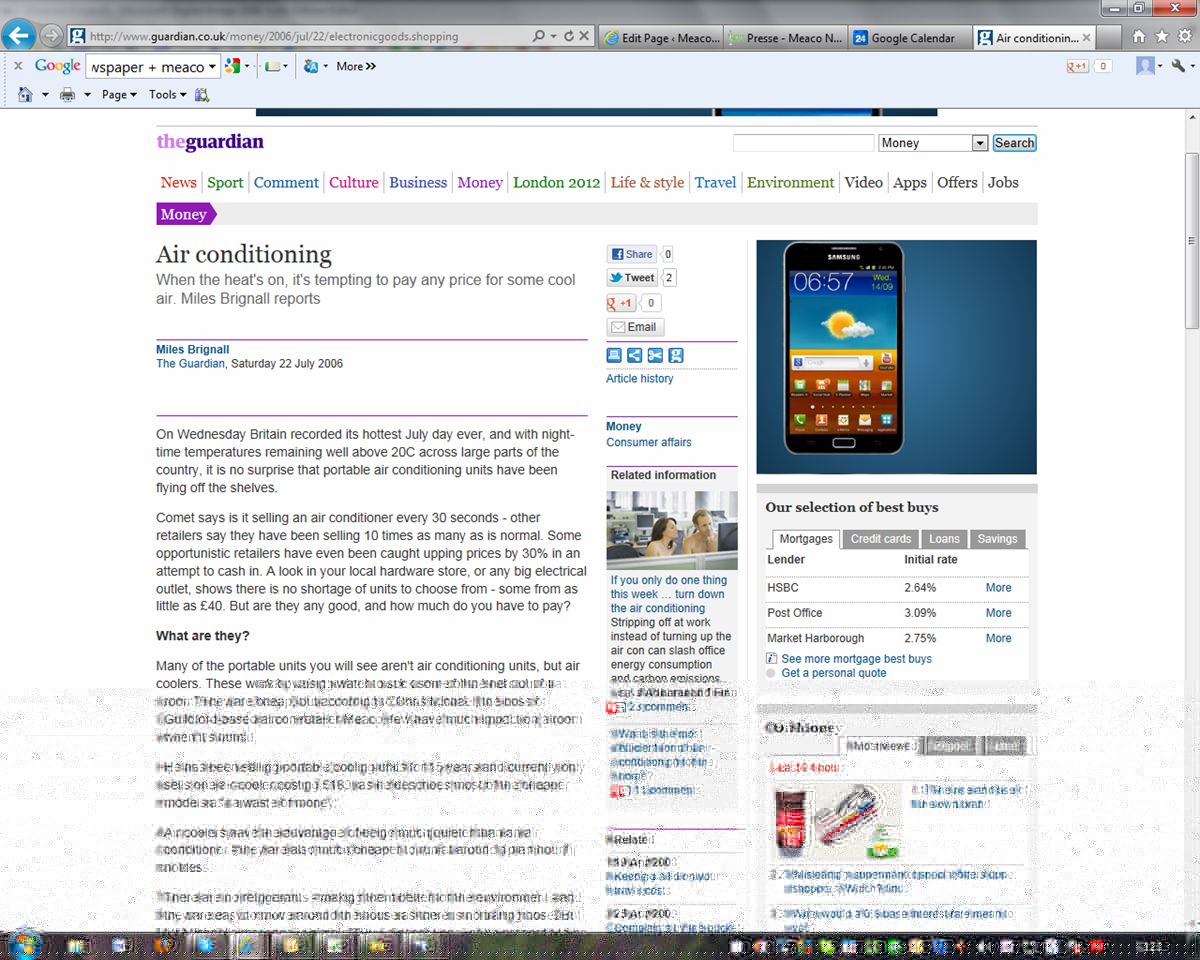This screenshot has height=960, width=1200.
Task: Open the Page menu dropdown
Action: pos(119,94)
